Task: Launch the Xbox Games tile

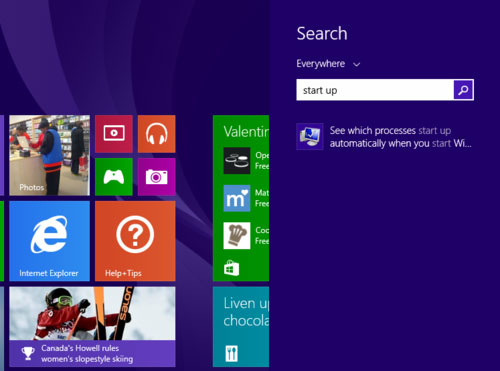Action: pyautogui.click(x=114, y=177)
